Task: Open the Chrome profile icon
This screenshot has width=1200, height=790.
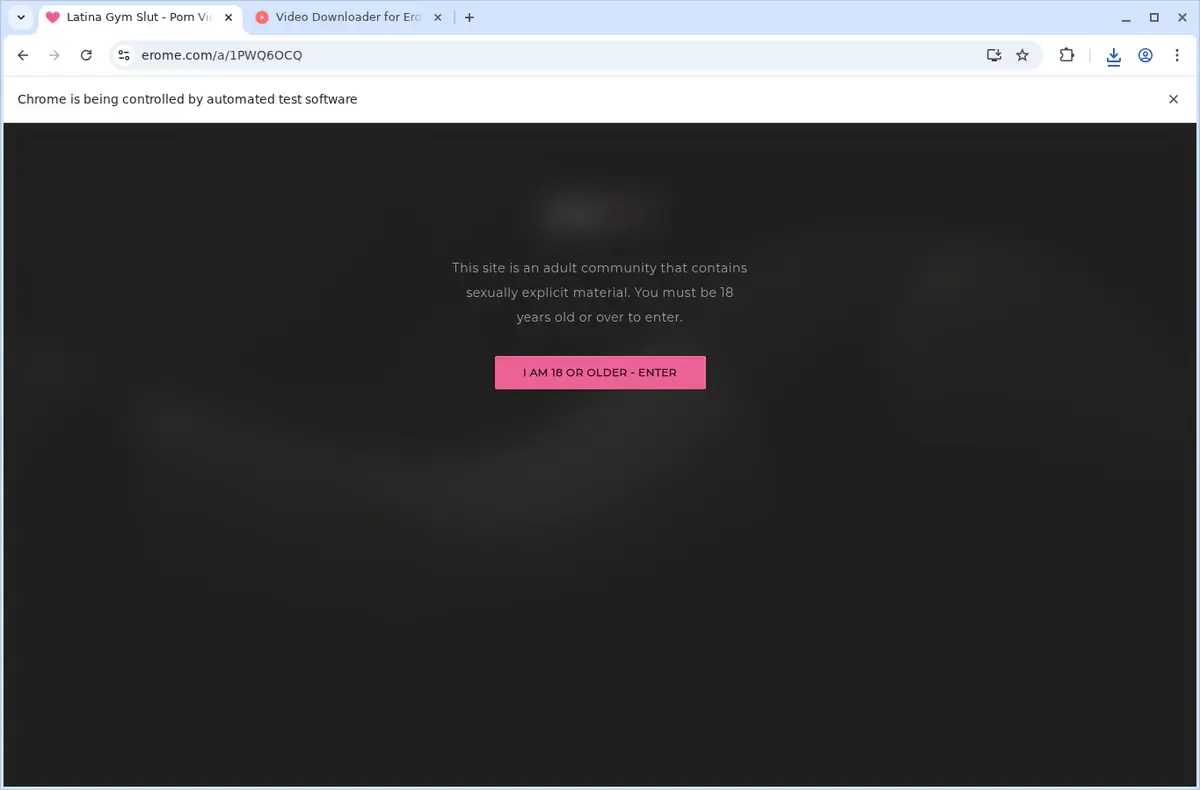Action: (1145, 56)
